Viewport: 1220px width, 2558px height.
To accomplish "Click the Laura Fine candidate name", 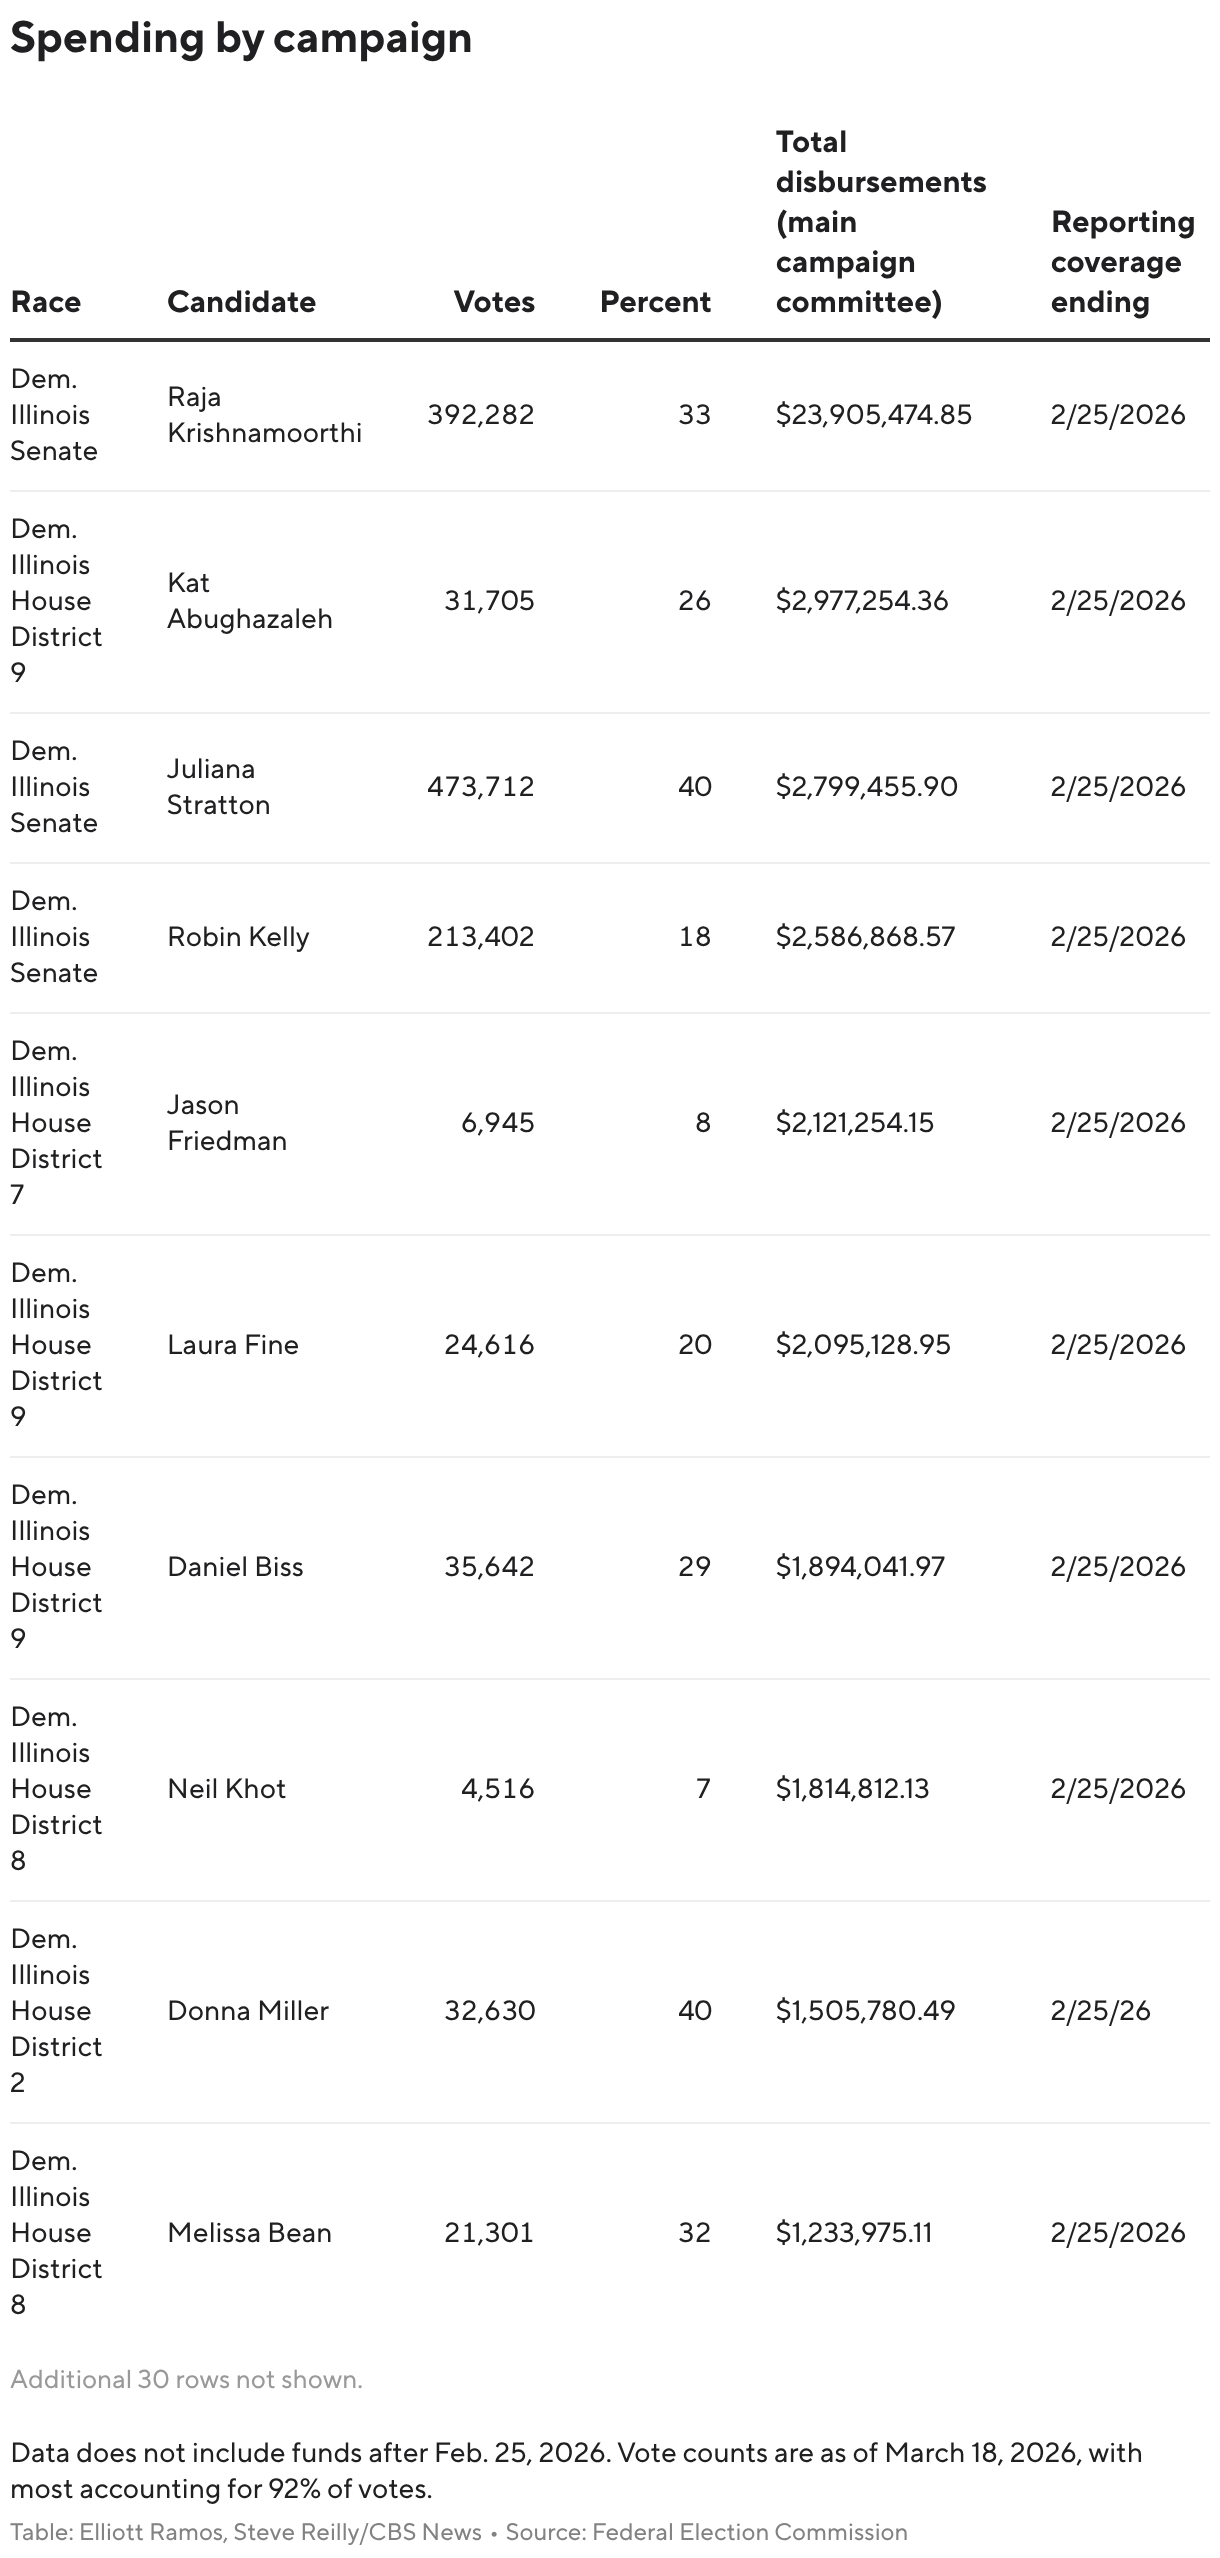I will 233,1345.
